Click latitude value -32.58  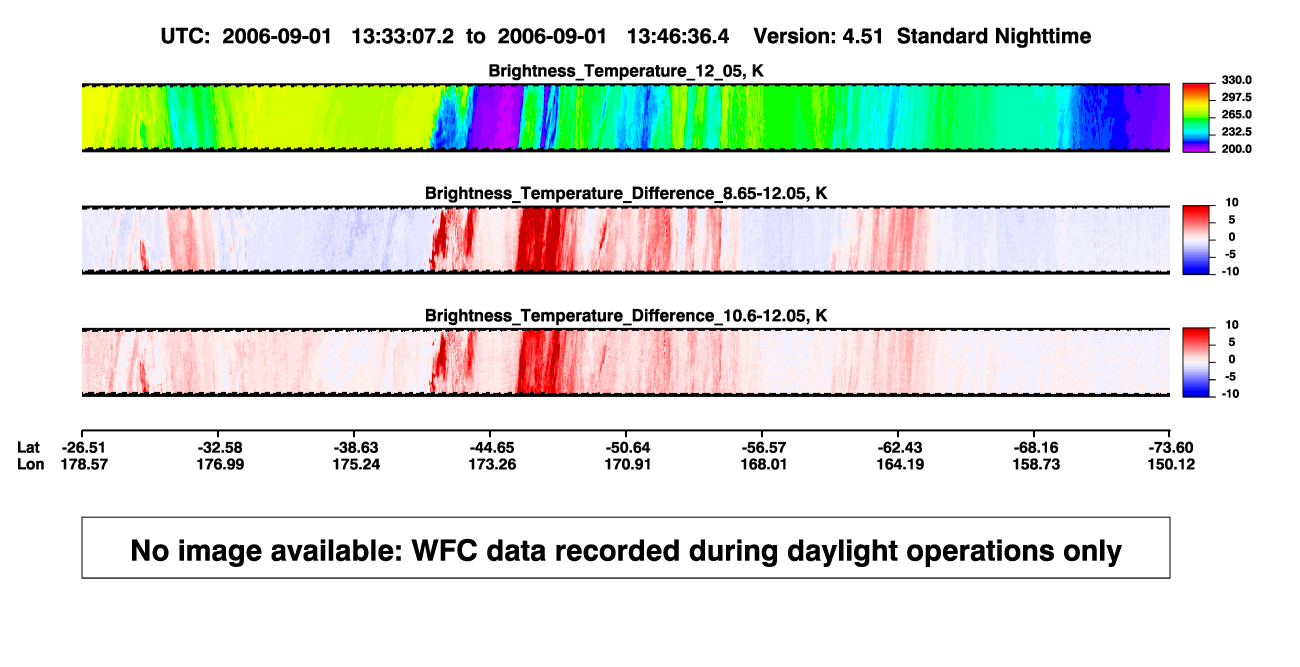pyautogui.click(x=219, y=447)
